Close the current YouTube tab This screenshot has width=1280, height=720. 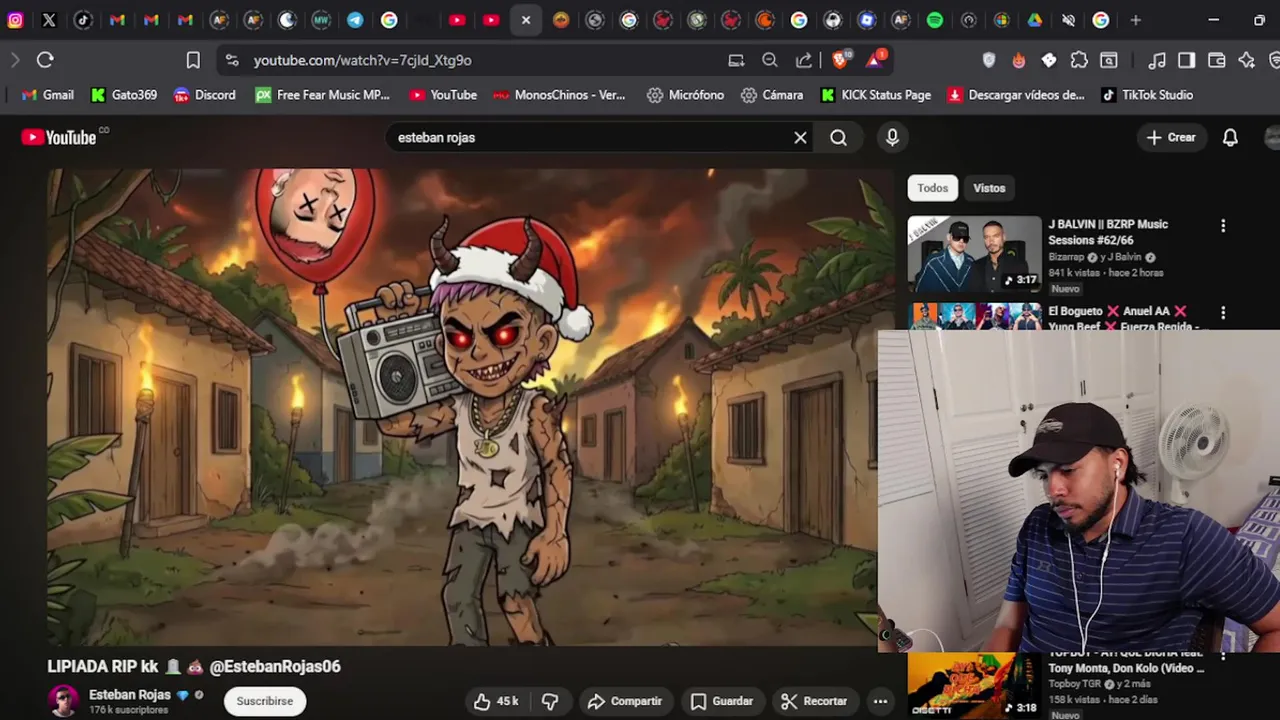(x=526, y=20)
